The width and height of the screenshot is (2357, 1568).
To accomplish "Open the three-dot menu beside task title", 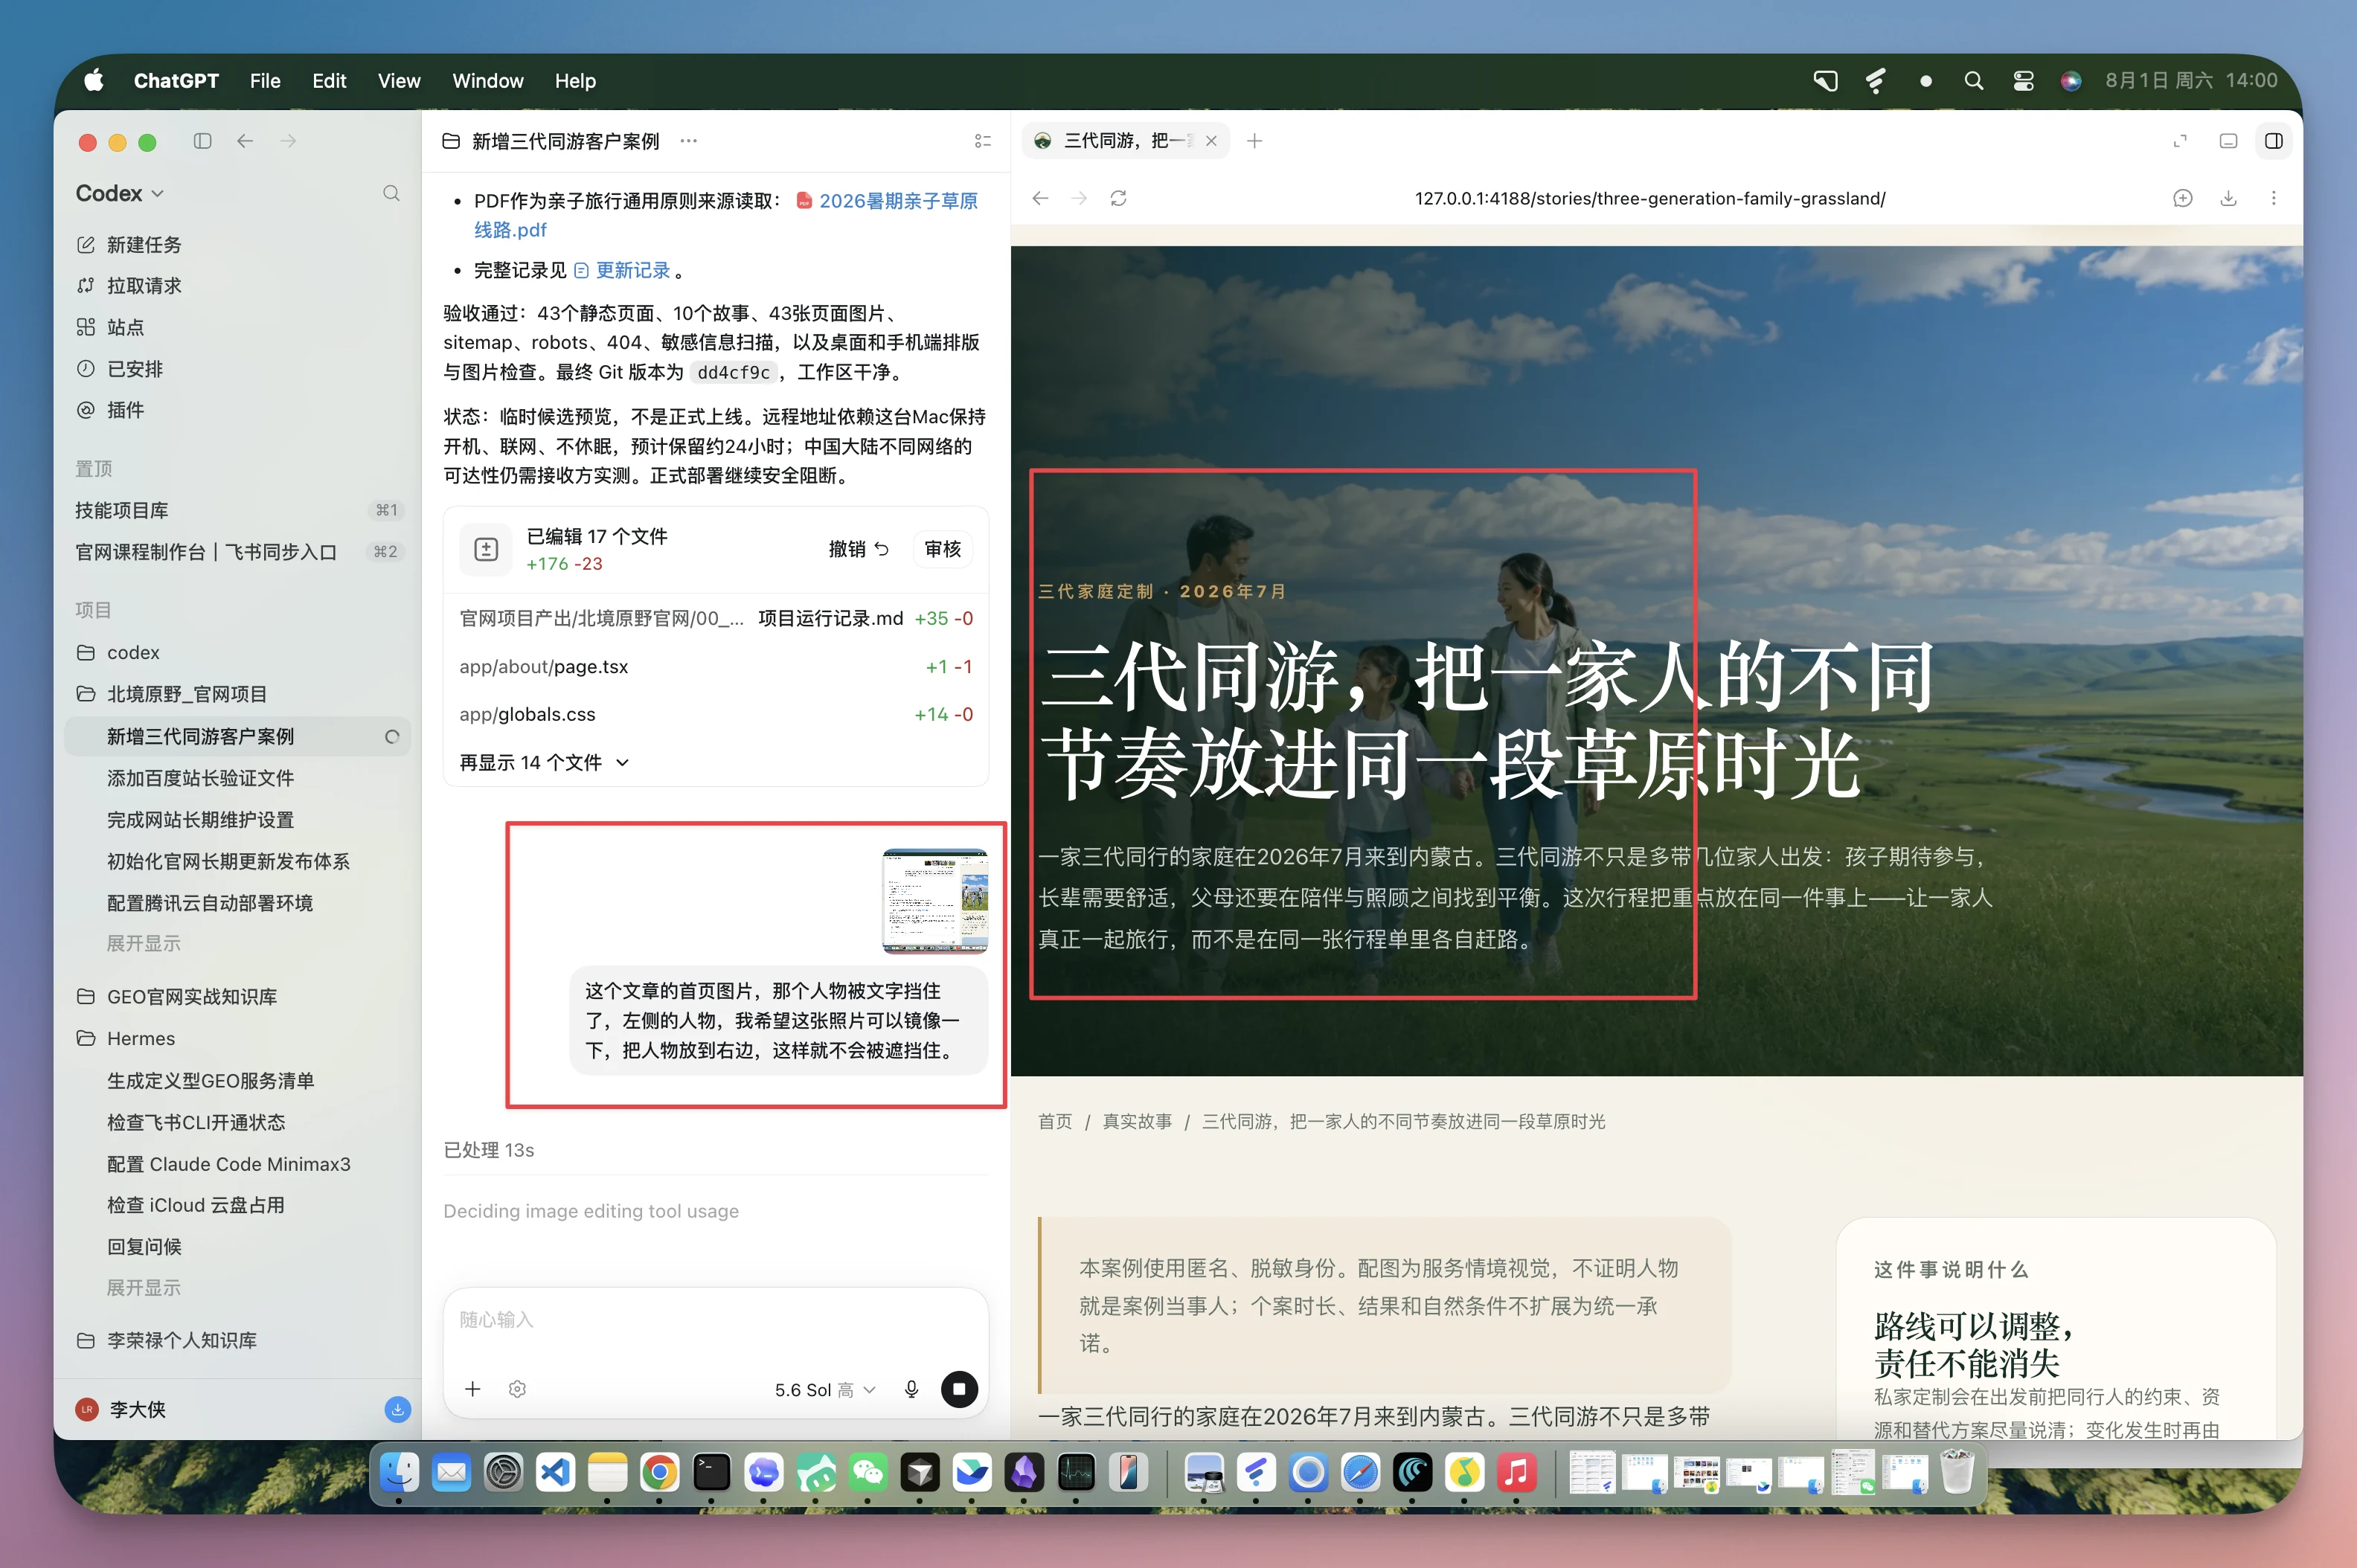I will coord(688,141).
